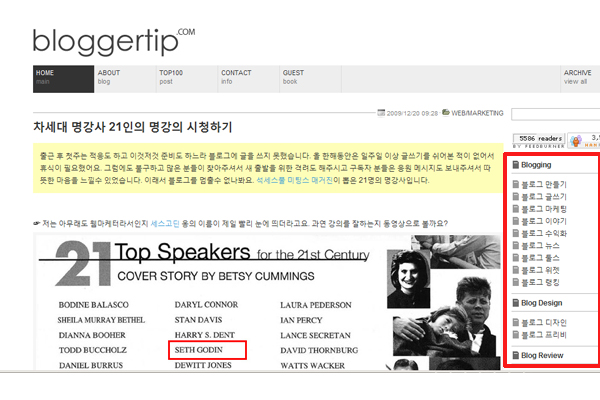The width and height of the screenshot is (600, 400).
Task: Click the icon beside 블로그 이야기
Action: pos(516,221)
